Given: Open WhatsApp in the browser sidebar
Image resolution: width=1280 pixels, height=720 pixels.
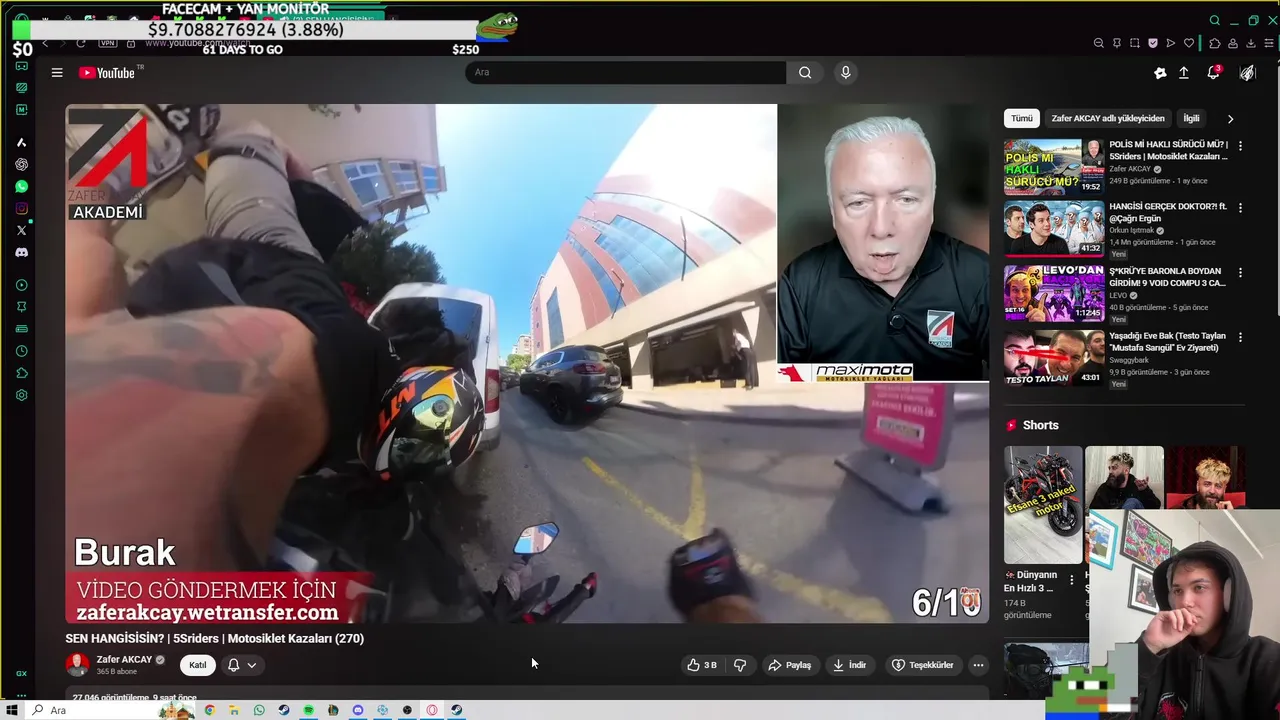Looking at the screenshot, I should (x=22, y=187).
